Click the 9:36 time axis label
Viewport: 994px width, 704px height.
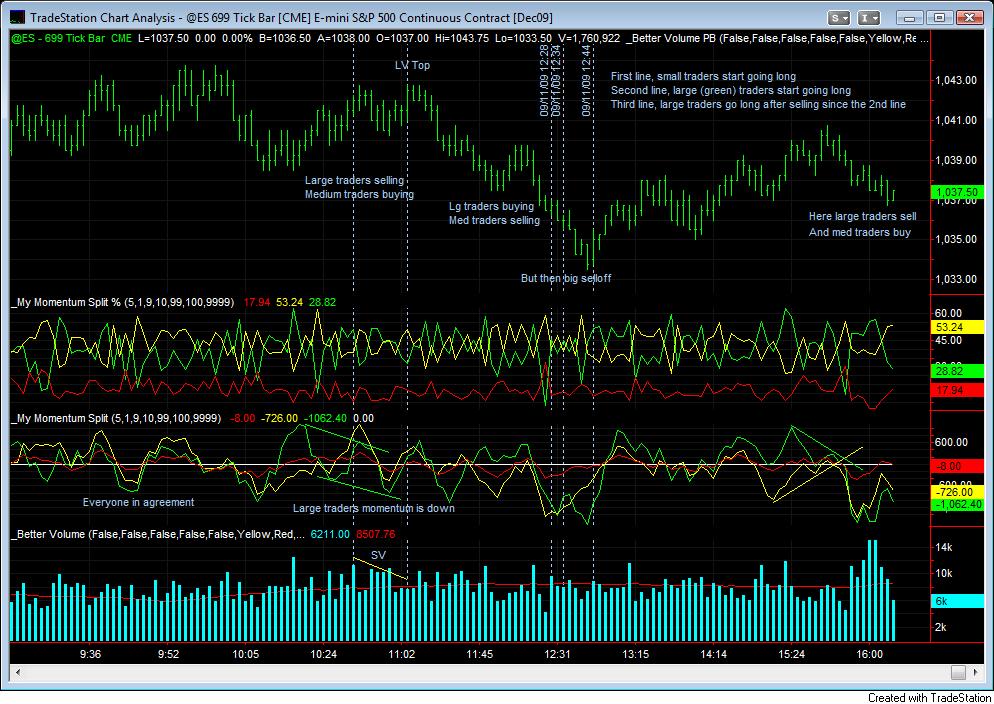91,655
